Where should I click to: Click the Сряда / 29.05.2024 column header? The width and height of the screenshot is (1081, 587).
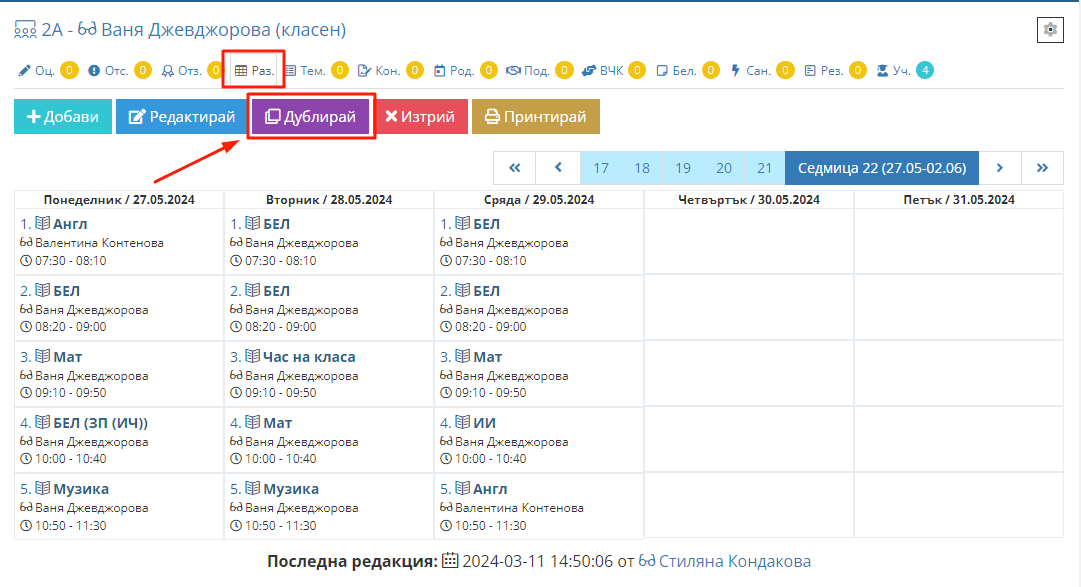click(x=539, y=199)
